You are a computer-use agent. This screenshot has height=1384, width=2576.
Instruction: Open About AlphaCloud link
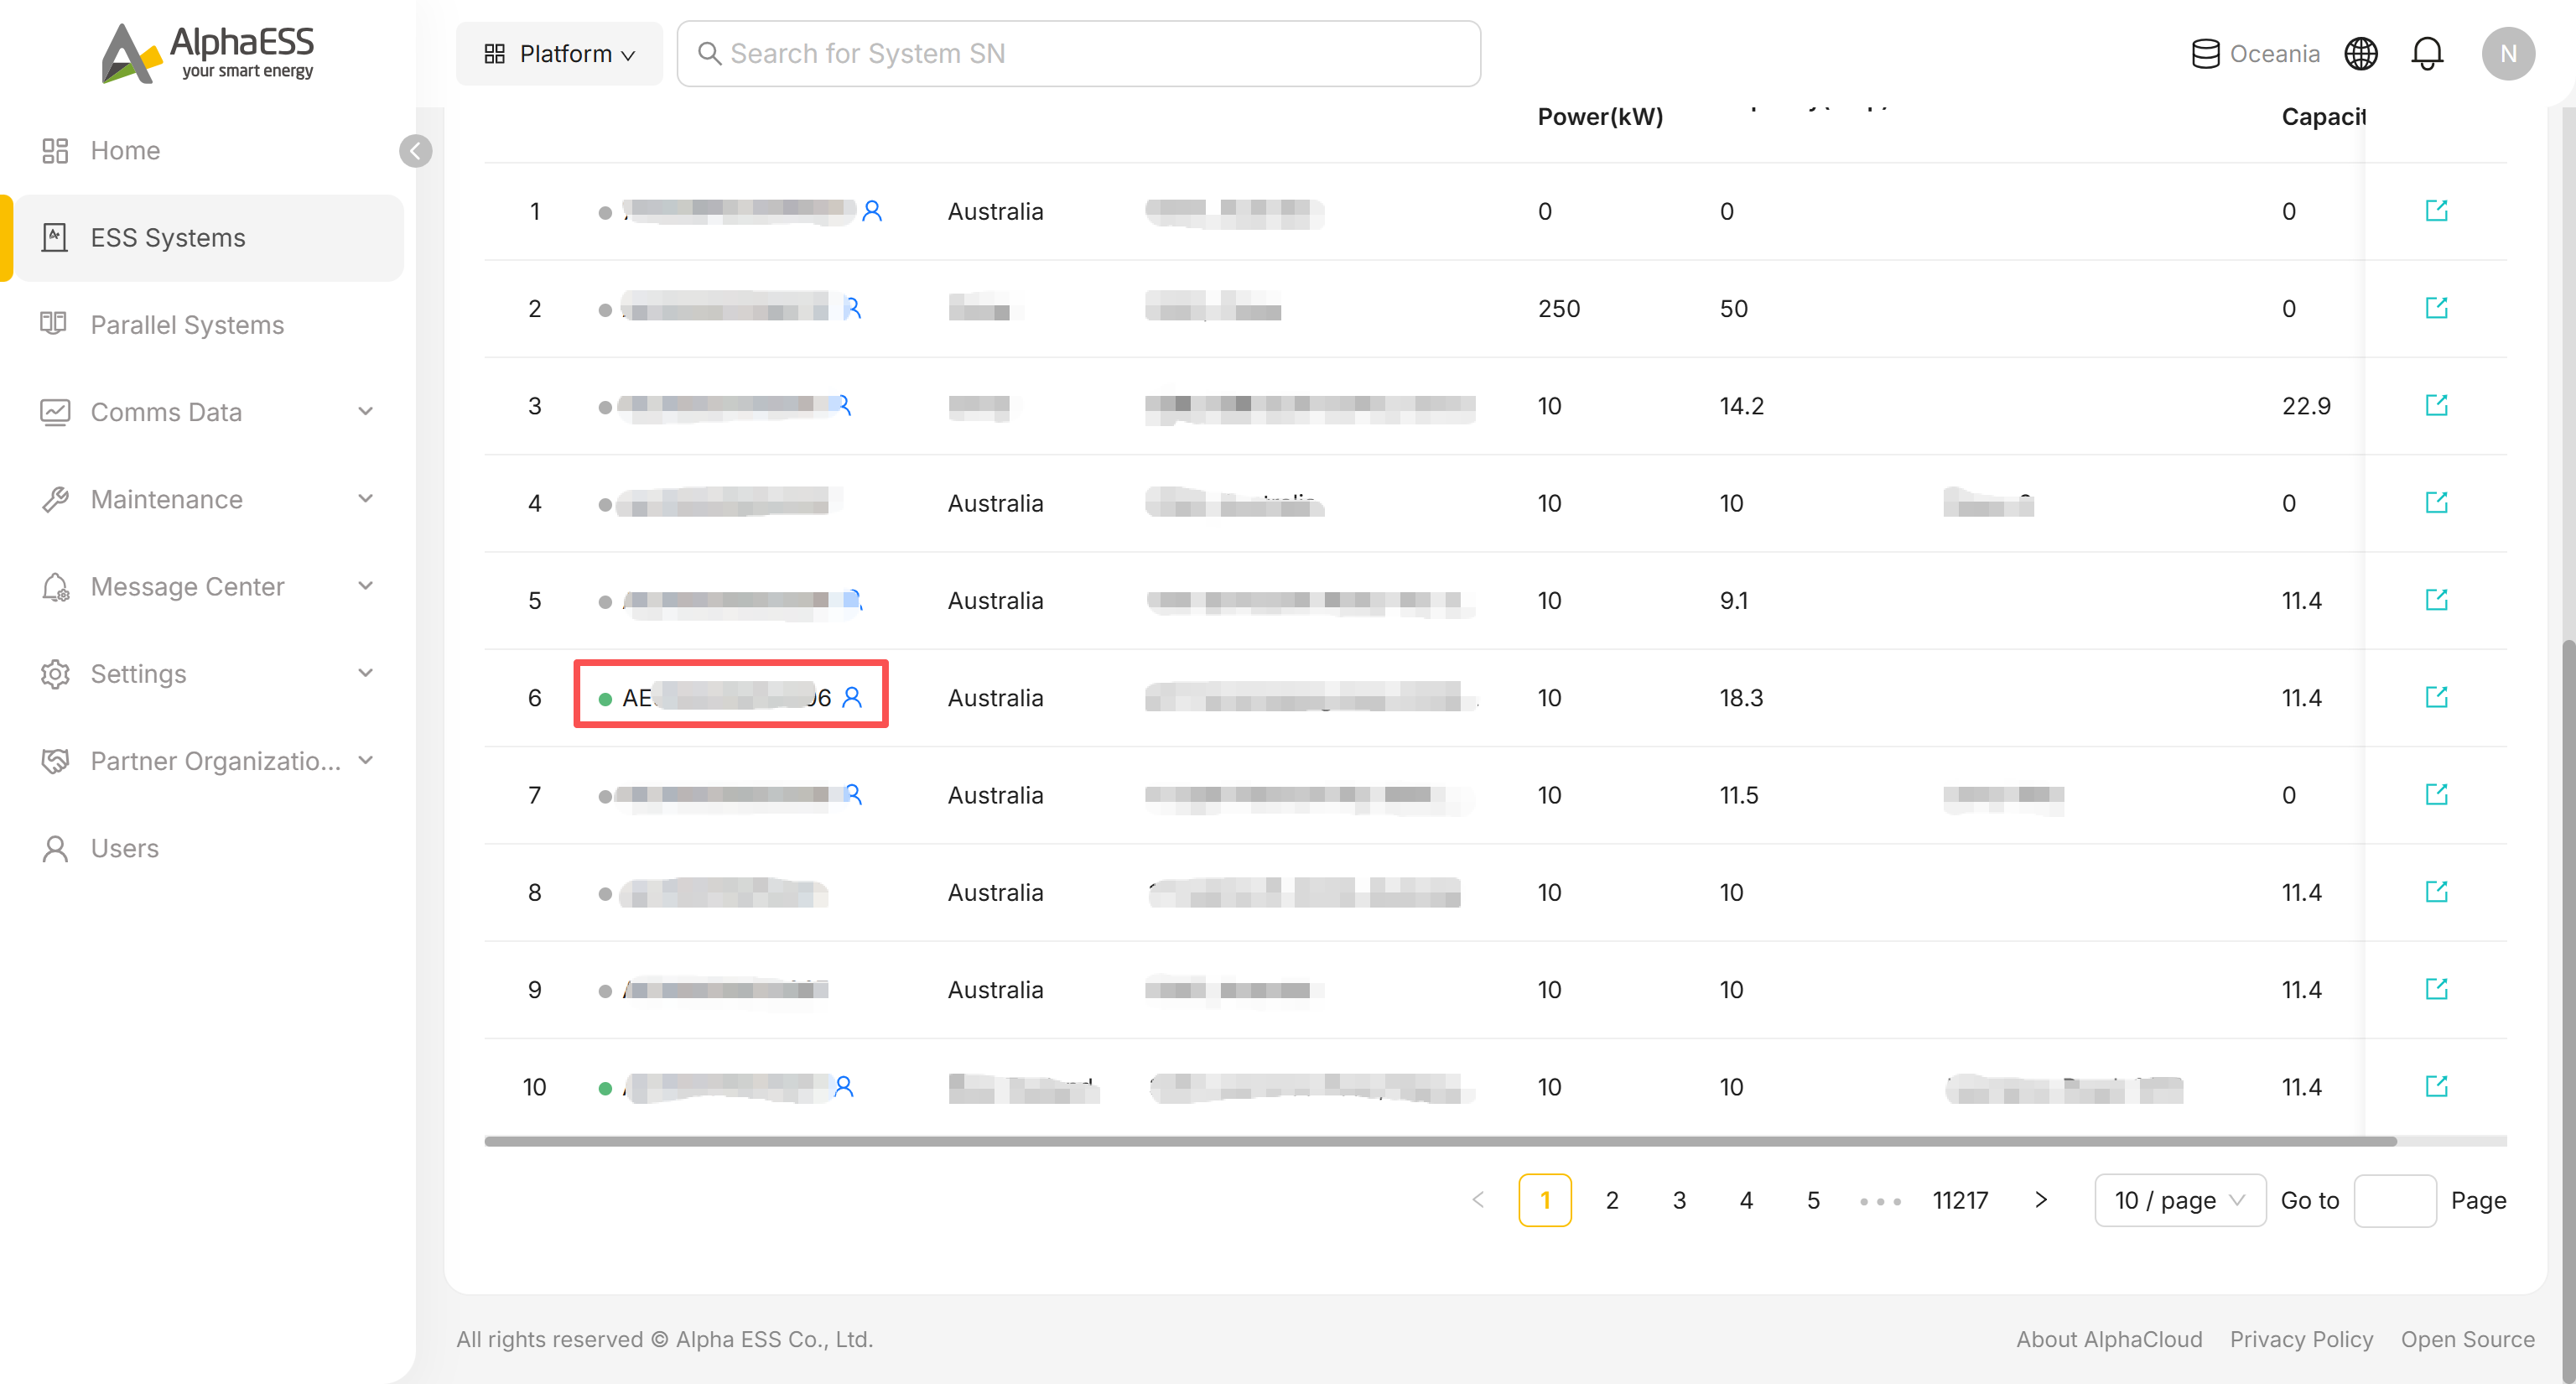tap(2109, 1339)
